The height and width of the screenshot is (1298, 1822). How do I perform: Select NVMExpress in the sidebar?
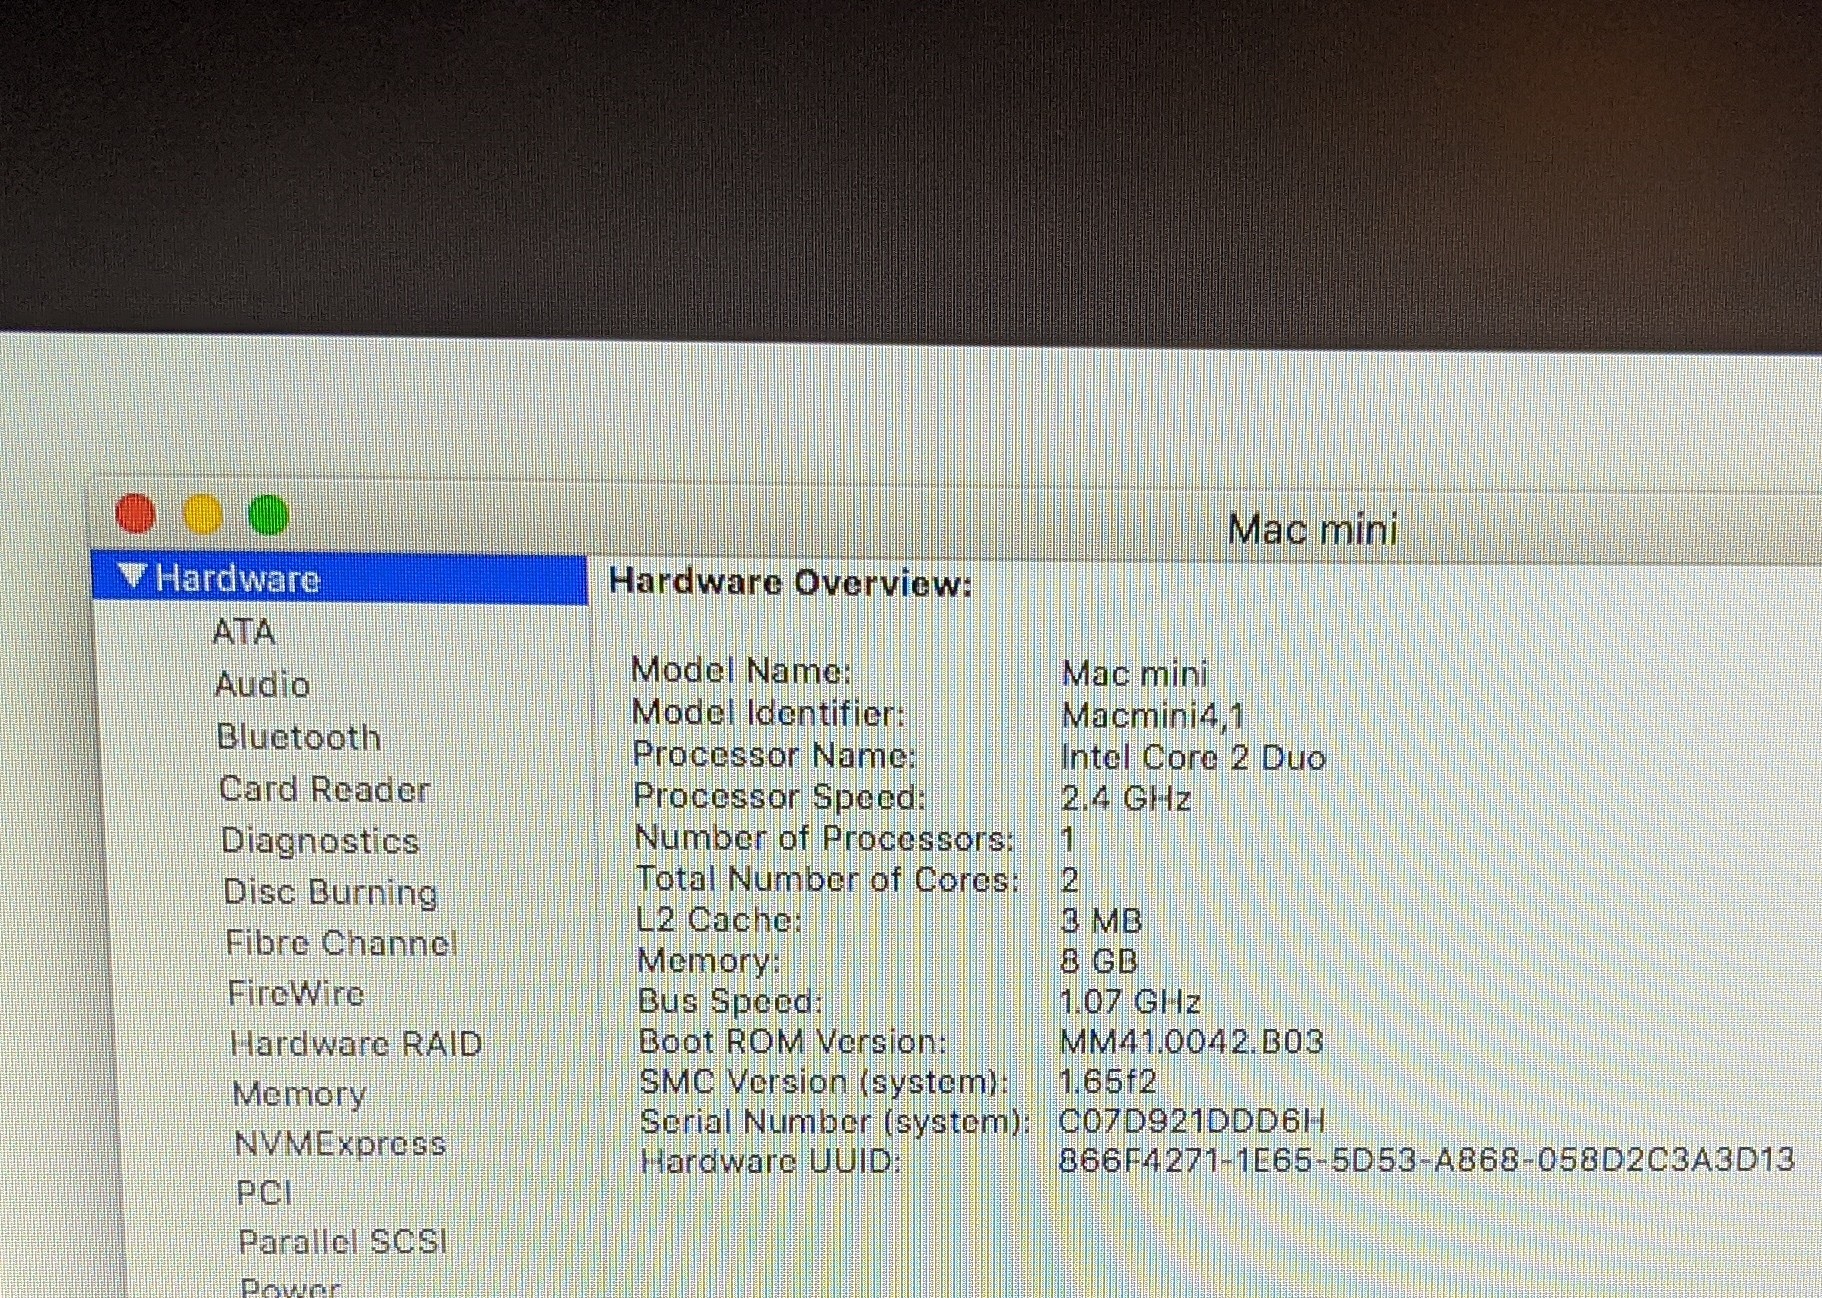point(340,1143)
